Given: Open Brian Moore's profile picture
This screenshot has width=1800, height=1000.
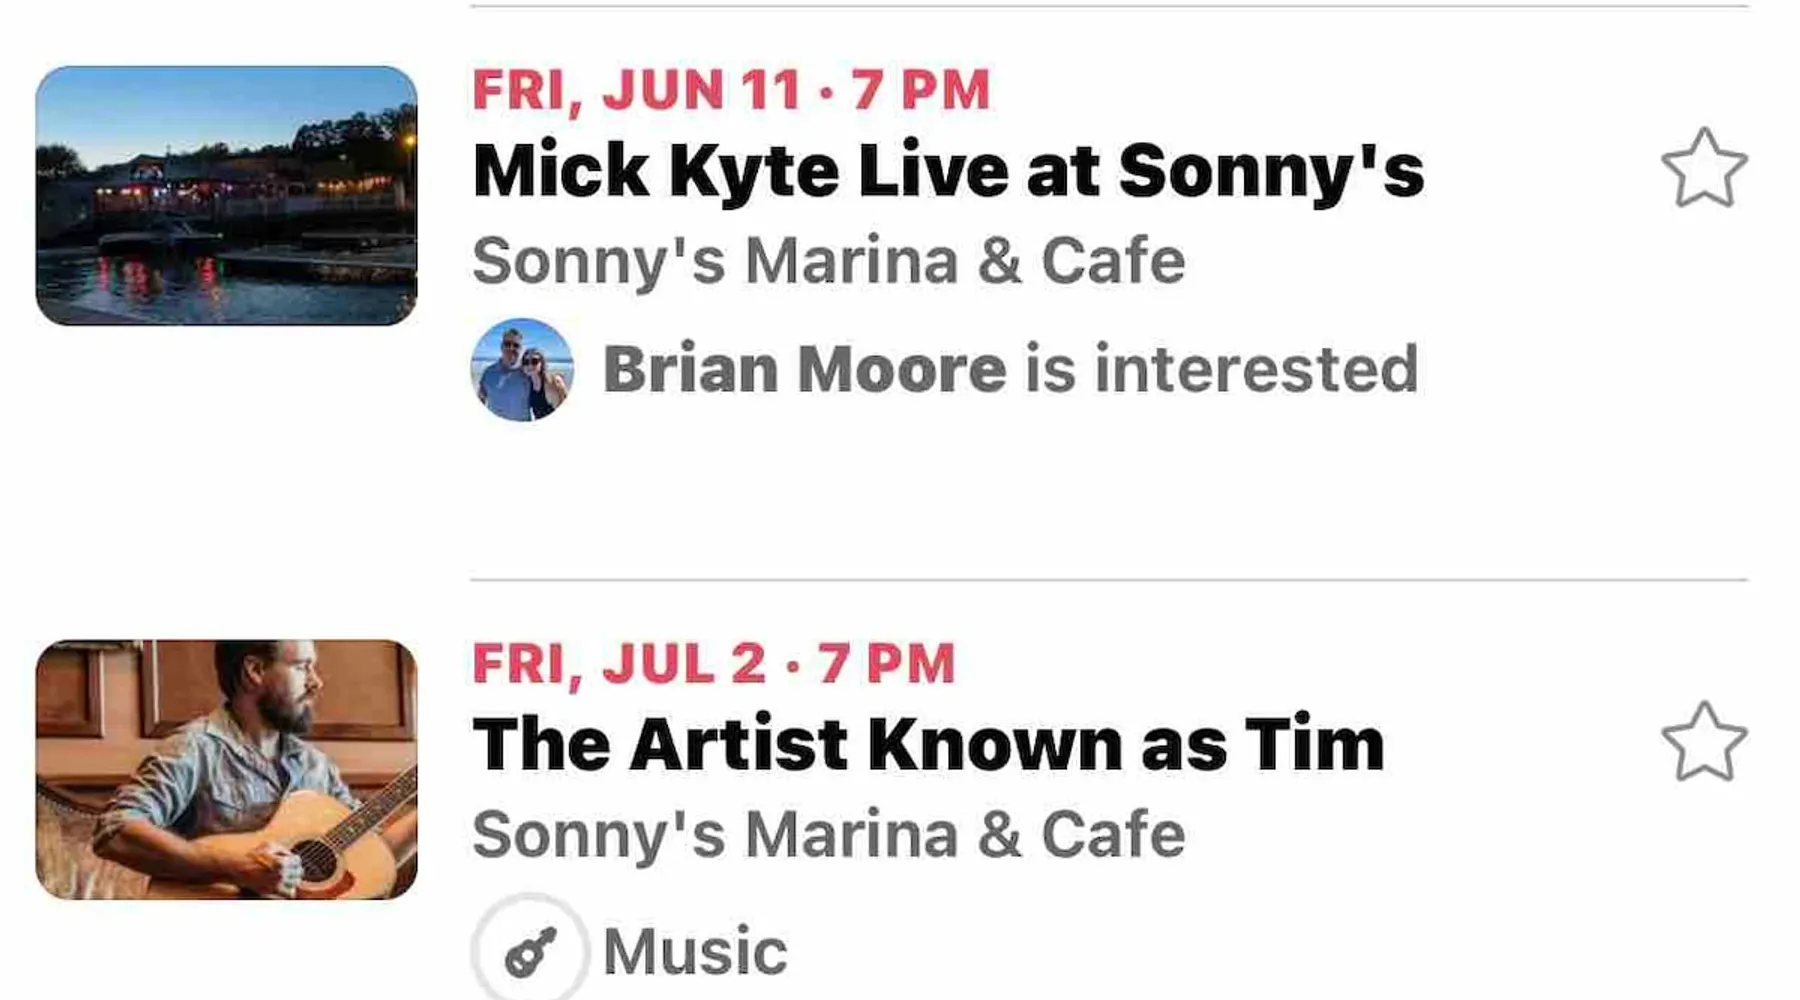Looking at the screenshot, I should tap(522, 369).
